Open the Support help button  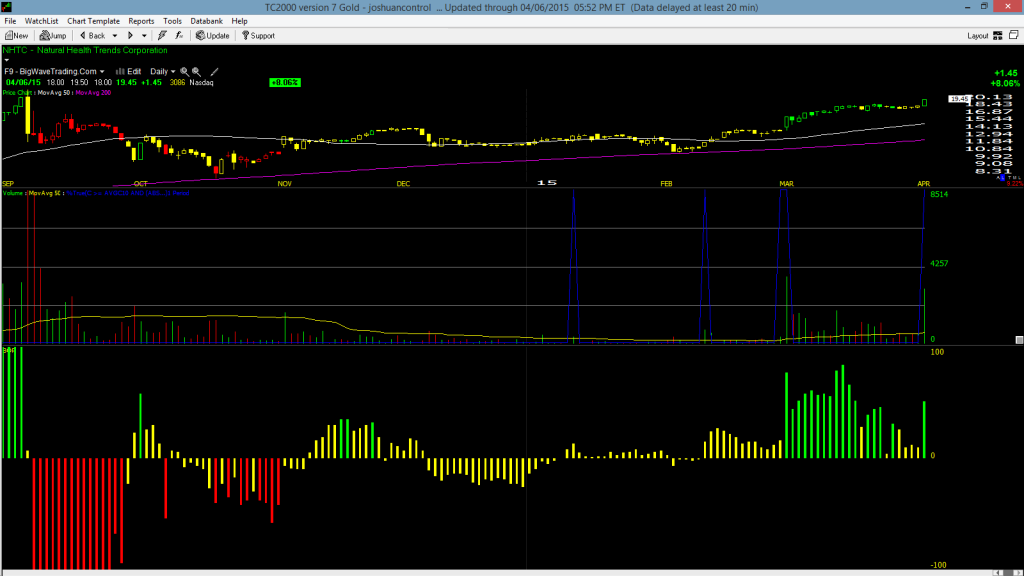(x=258, y=36)
